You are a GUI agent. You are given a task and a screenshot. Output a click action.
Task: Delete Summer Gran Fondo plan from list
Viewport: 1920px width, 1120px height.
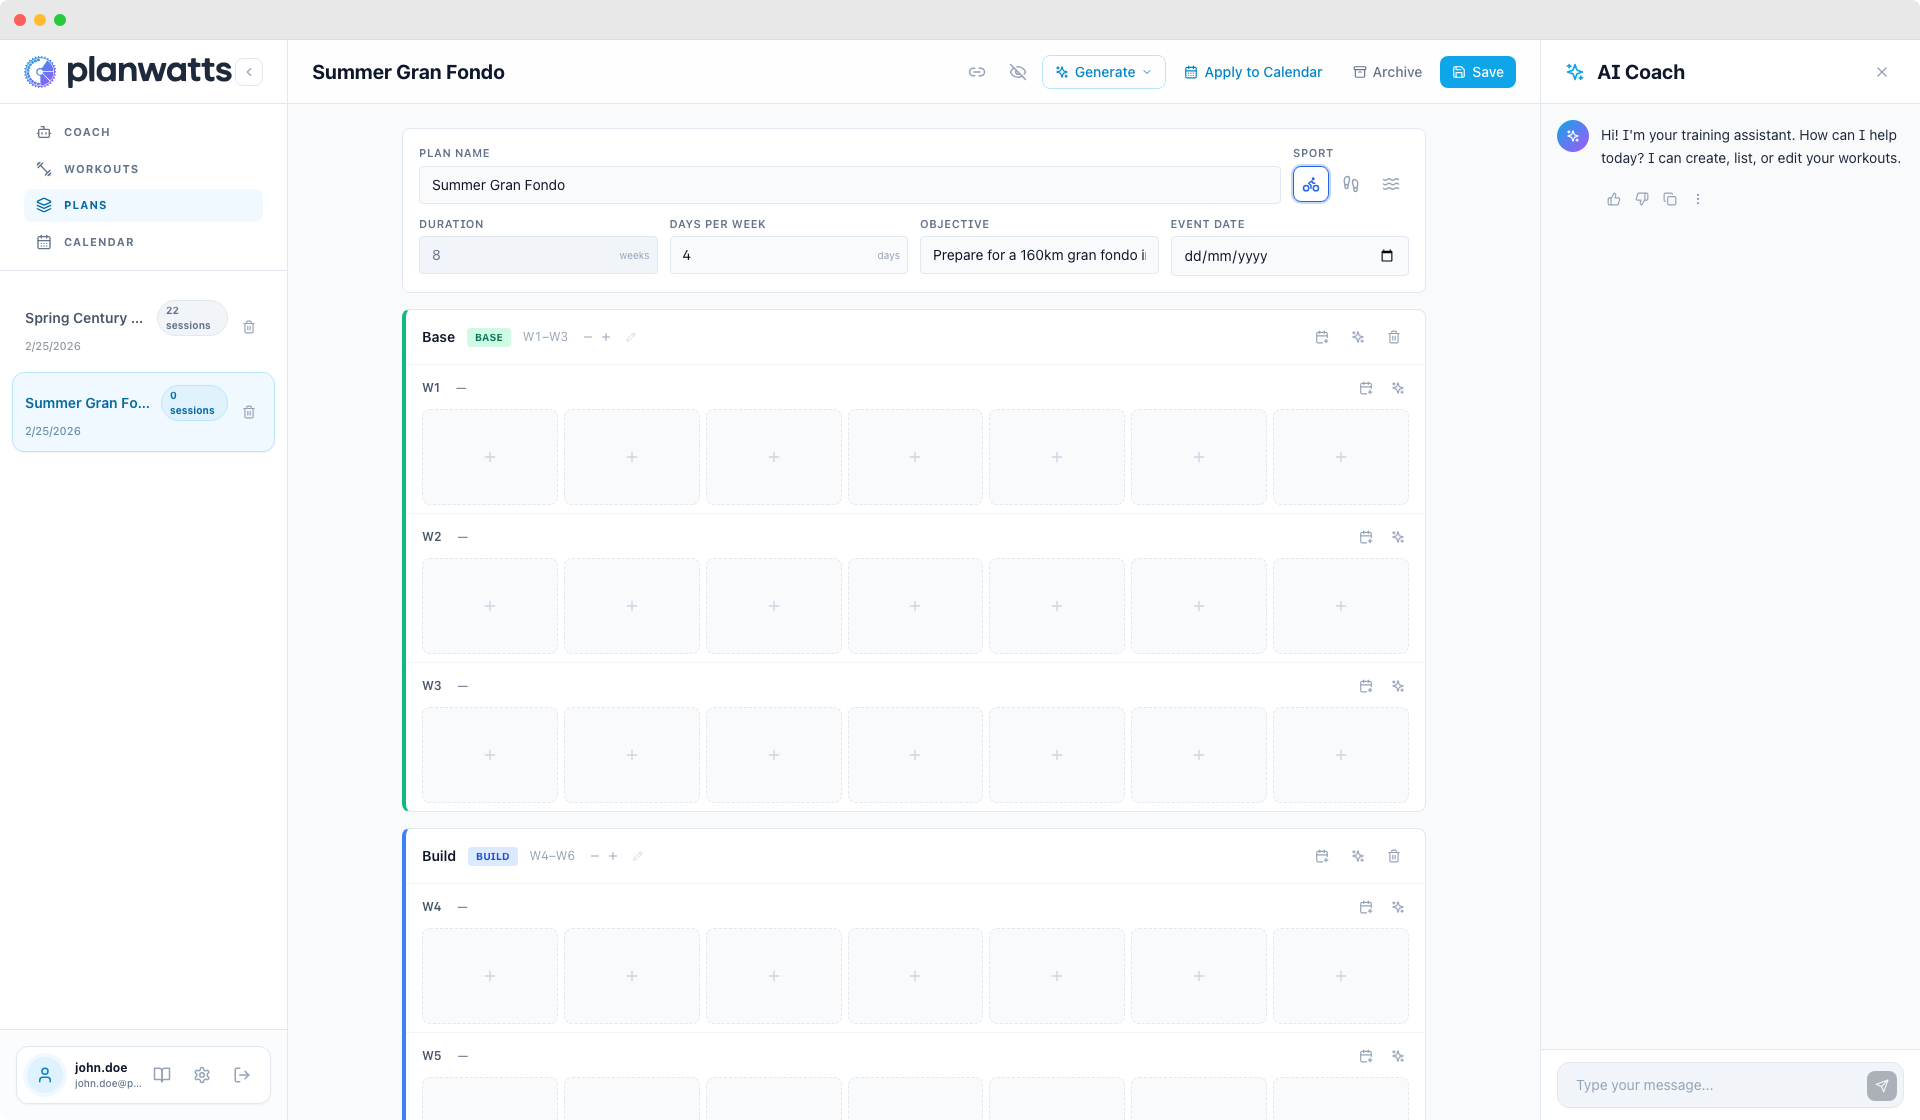click(249, 412)
